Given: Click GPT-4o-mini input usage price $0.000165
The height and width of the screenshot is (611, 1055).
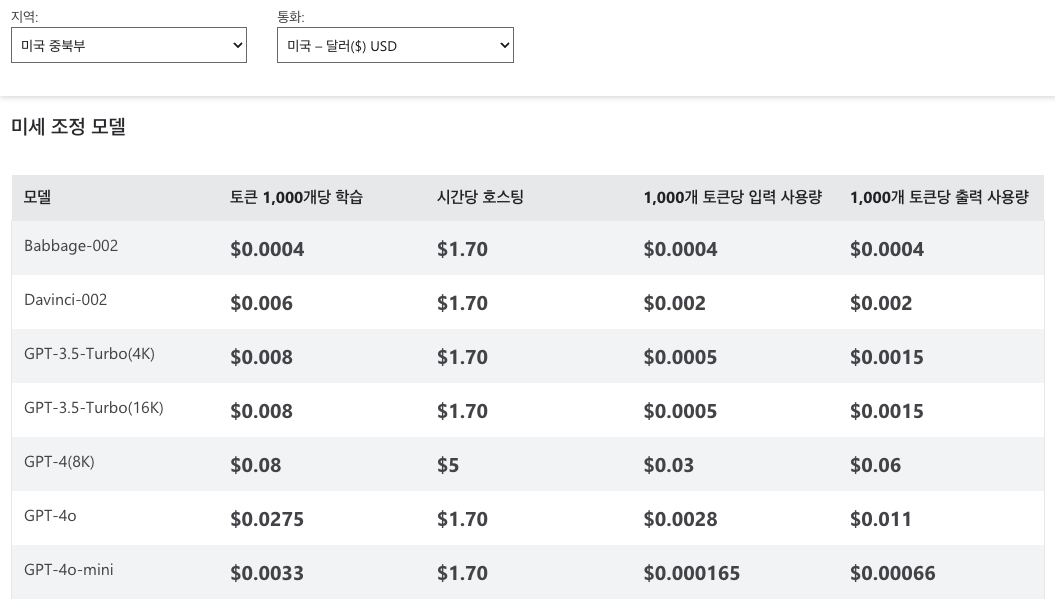Looking at the screenshot, I should pyautogui.click(x=692, y=573).
